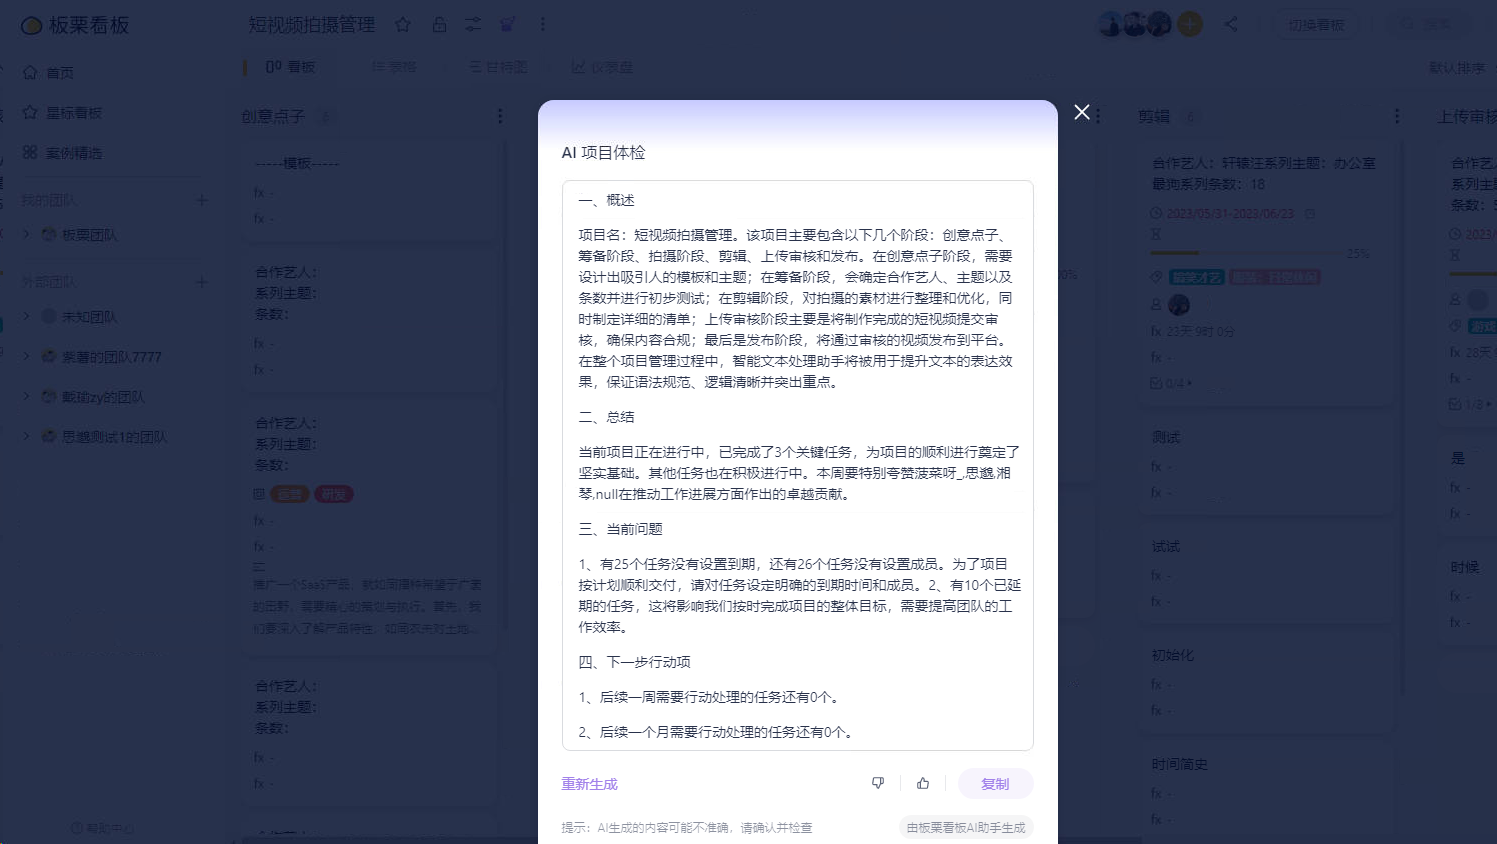Expand 紫薯的团队7777 tree item
Screen dimensions: 1497x844
(x=27, y=357)
